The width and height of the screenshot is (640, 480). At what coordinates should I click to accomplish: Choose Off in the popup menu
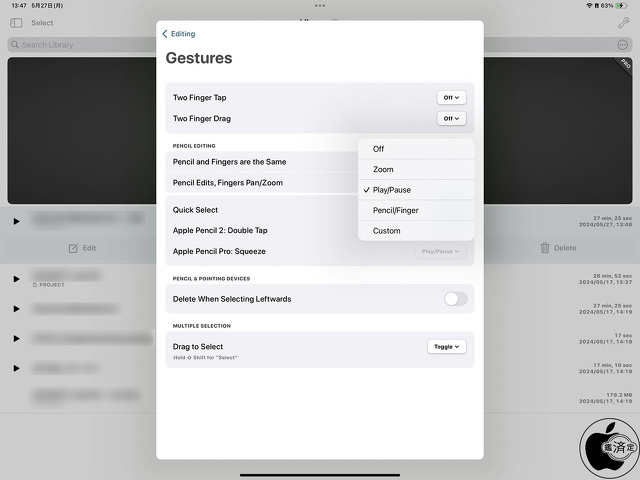[416, 149]
